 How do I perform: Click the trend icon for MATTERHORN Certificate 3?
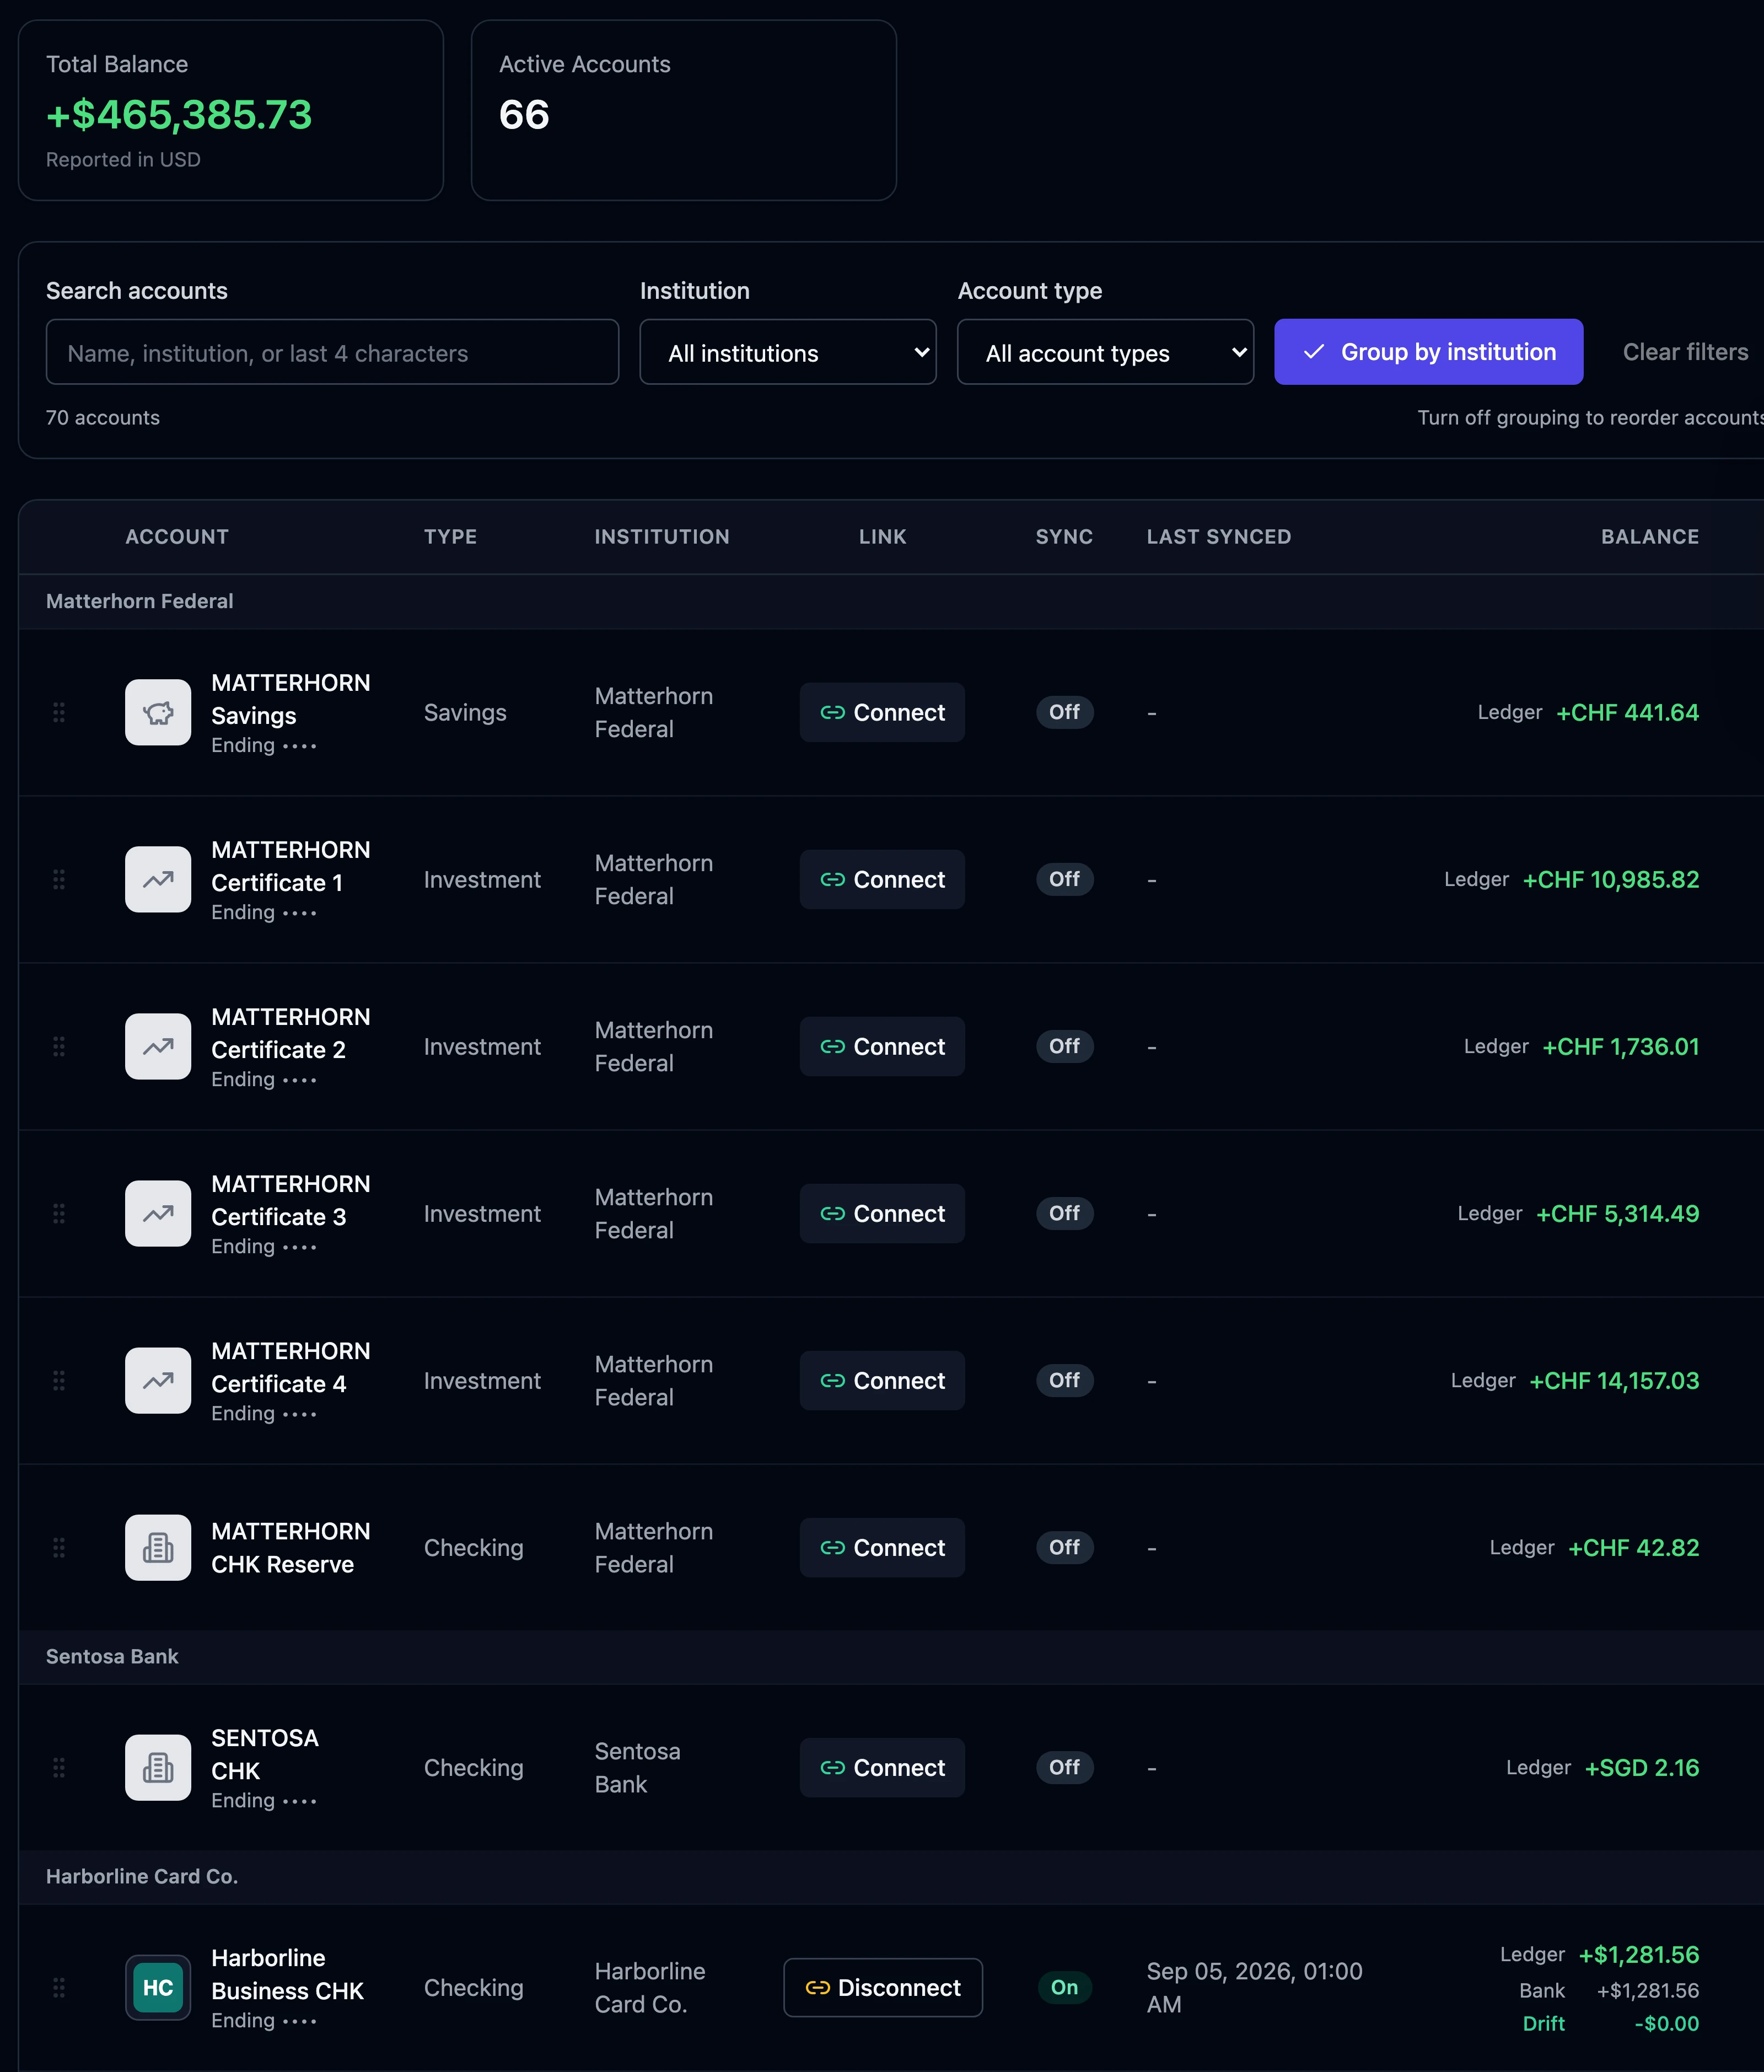click(x=158, y=1213)
